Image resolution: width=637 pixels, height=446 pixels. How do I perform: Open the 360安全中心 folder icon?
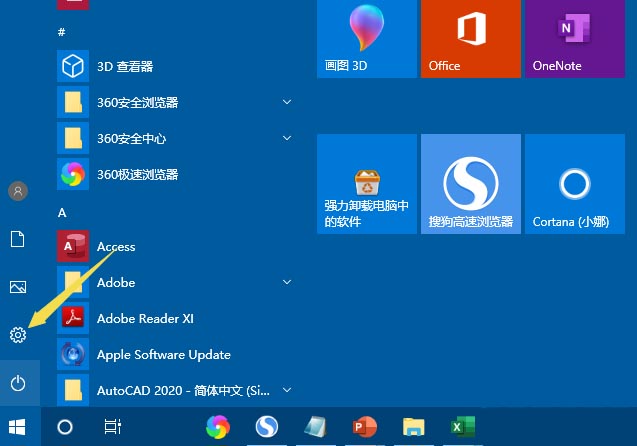point(73,138)
